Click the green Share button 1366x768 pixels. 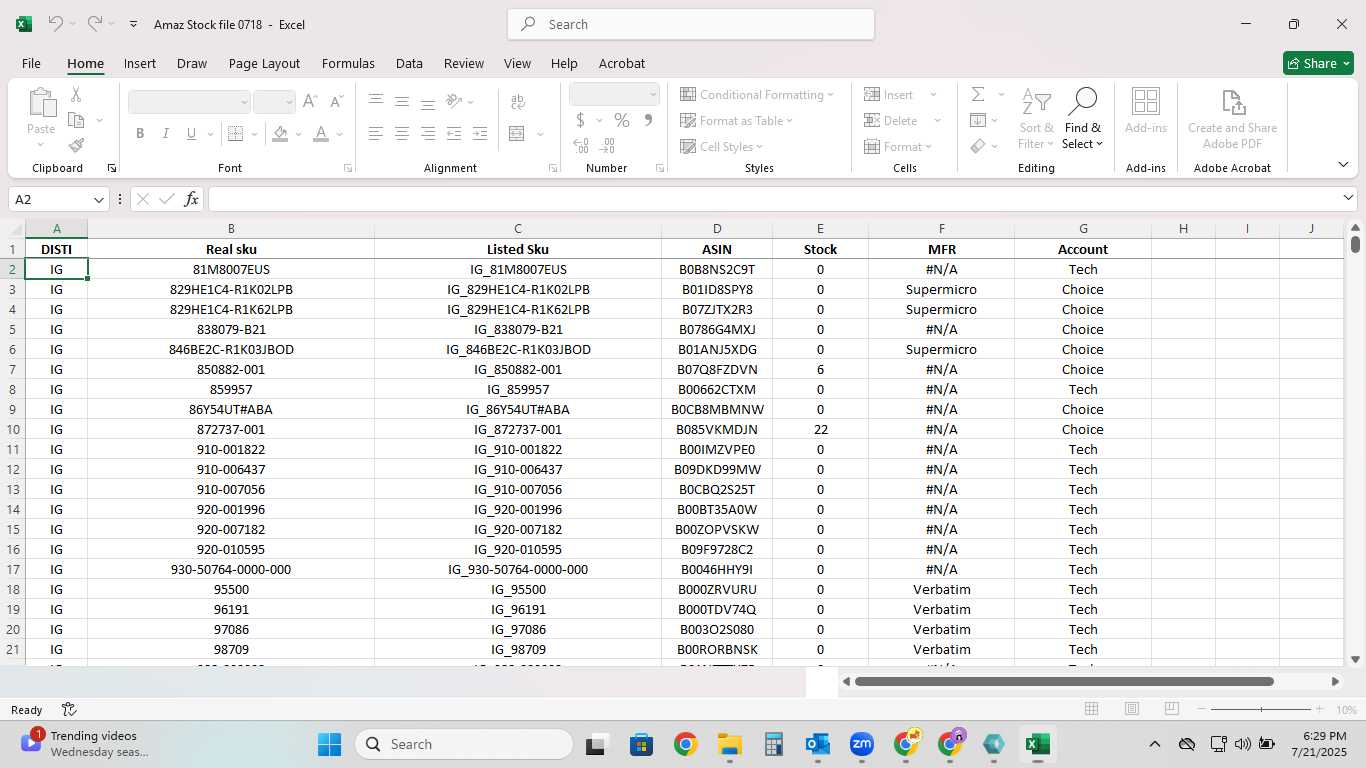pos(1318,63)
